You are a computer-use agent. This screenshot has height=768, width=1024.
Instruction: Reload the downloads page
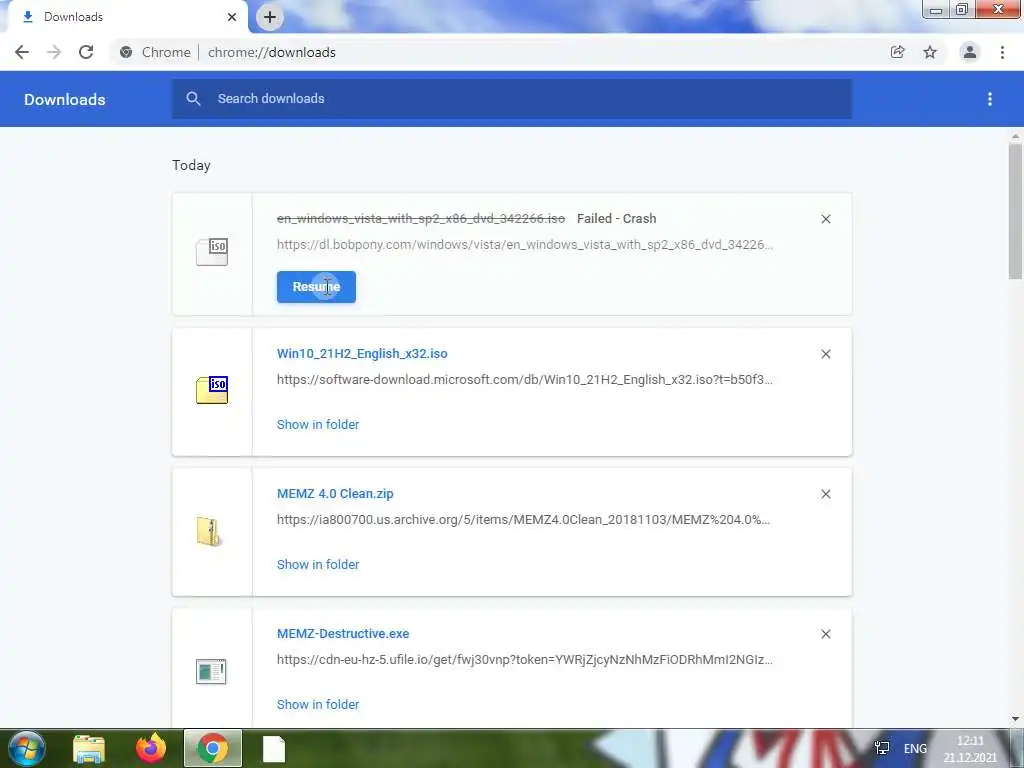coord(86,52)
